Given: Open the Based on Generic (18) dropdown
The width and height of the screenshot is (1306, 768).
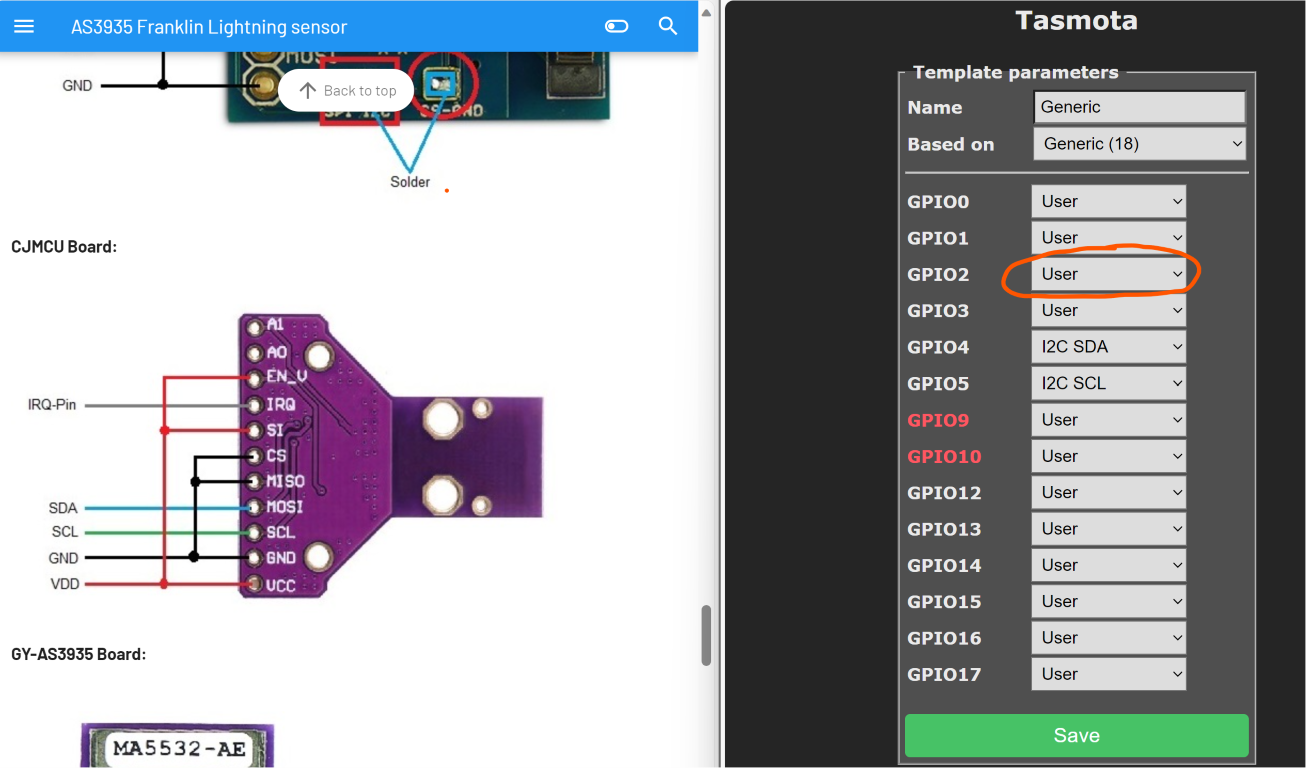Looking at the screenshot, I should pos(1139,143).
